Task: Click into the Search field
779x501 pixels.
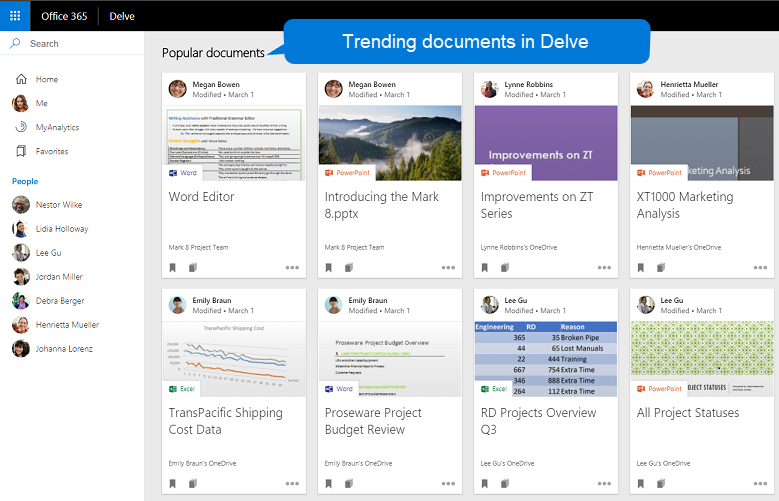Action: coord(72,43)
